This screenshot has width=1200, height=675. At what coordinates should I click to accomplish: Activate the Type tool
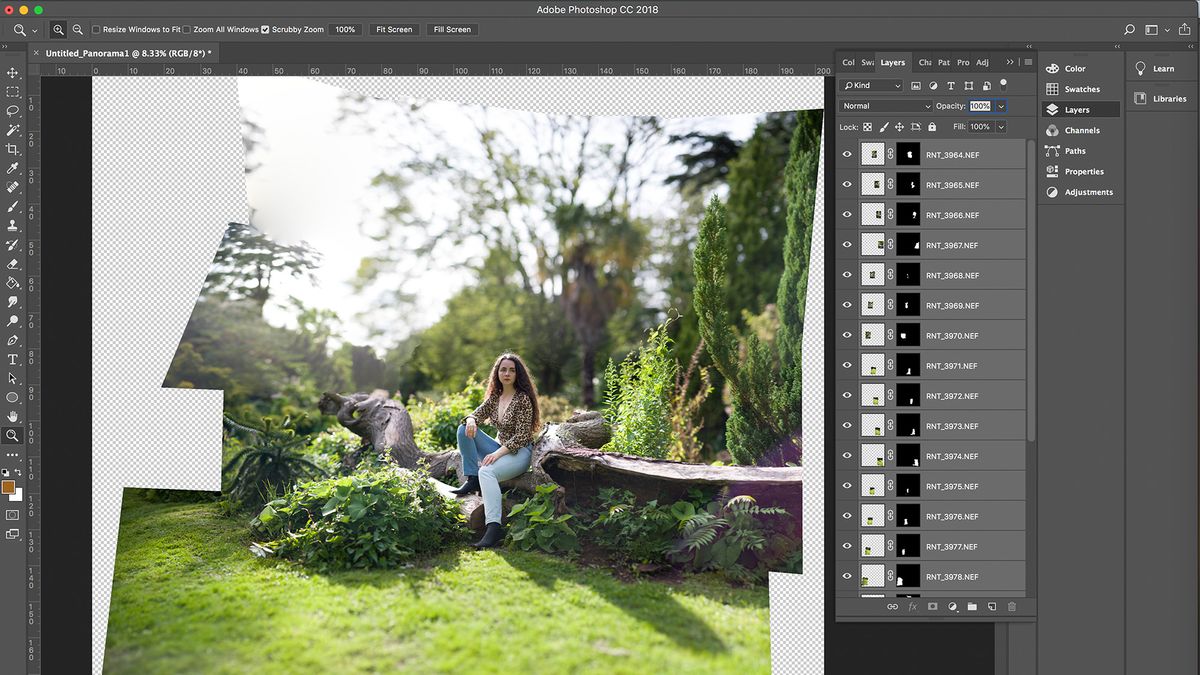coord(13,359)
